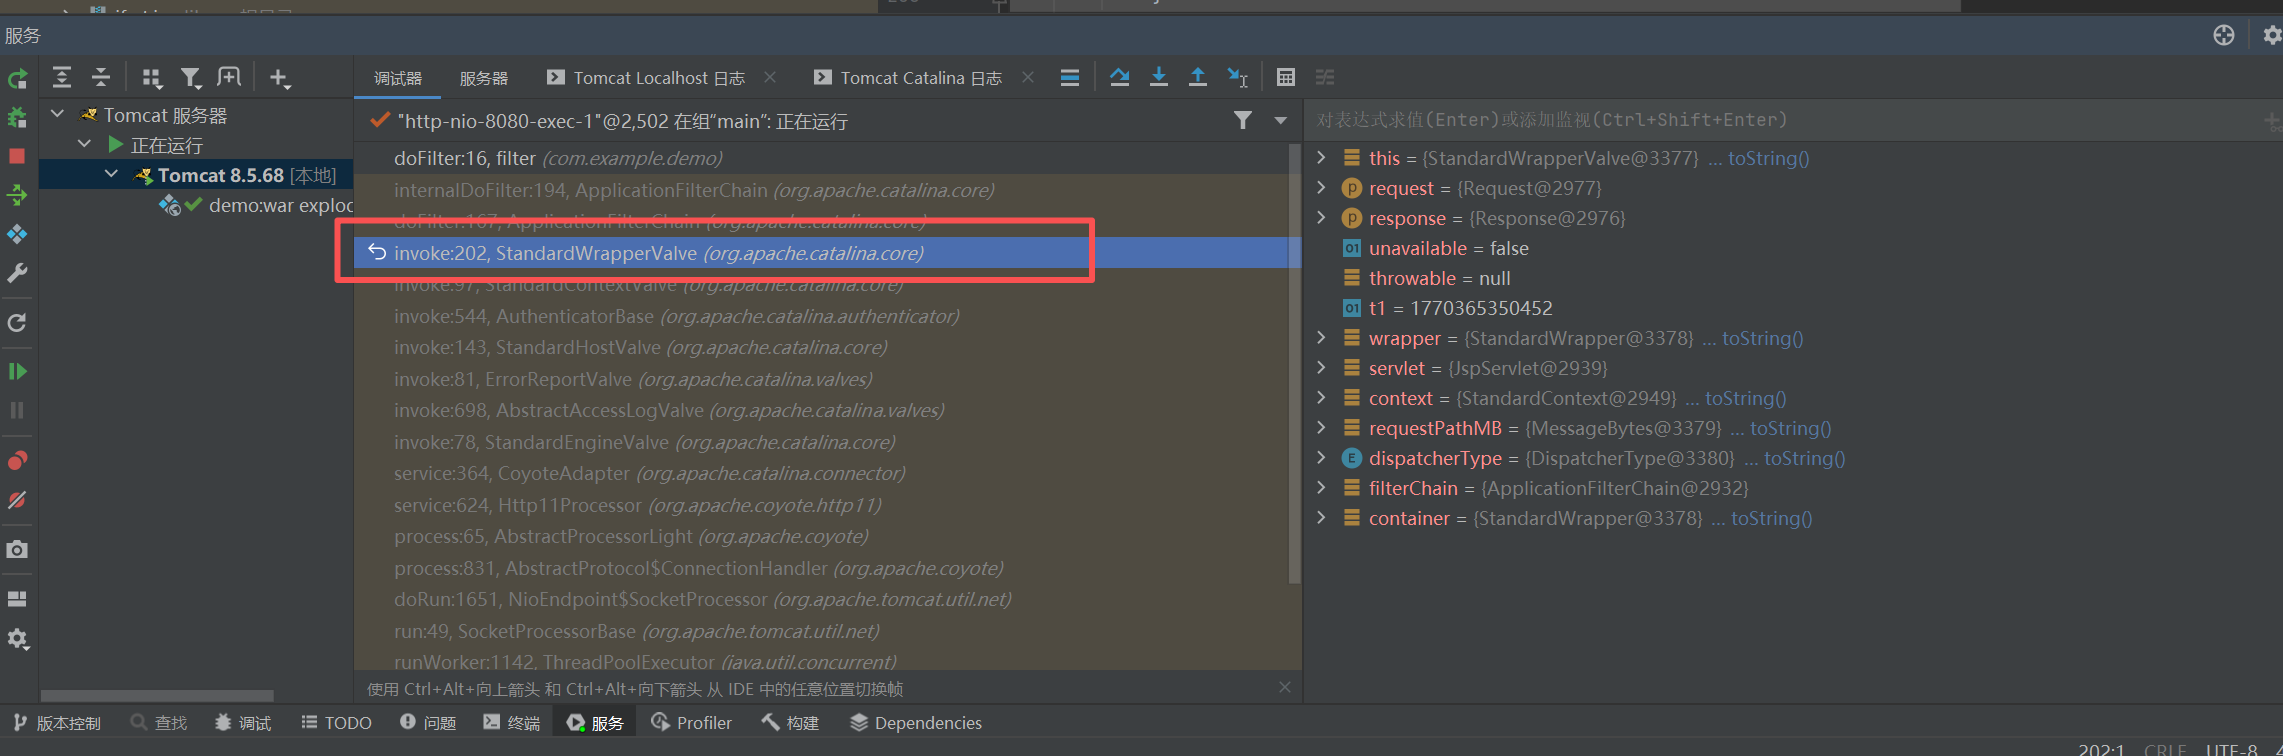Viewport: 2283px width, 756px height.
Task: Close the Tomcat Localhost 日志 tab
Action: (770, 77)
